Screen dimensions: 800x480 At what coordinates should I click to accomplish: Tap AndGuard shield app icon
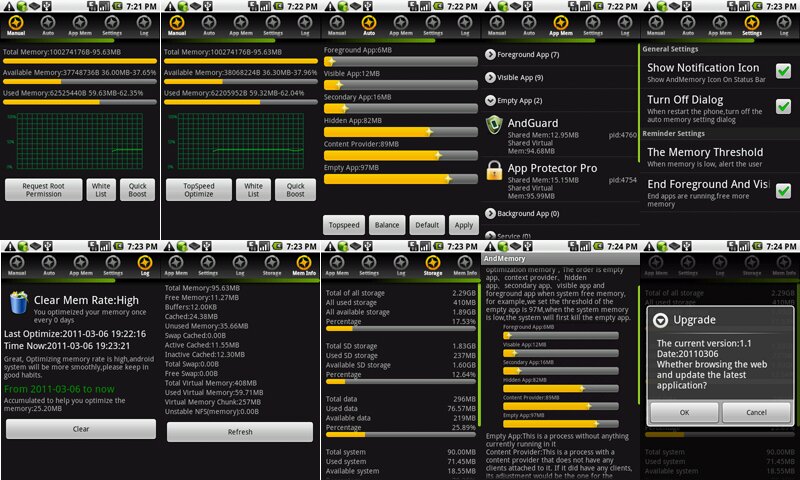click(x=494, y=125)
